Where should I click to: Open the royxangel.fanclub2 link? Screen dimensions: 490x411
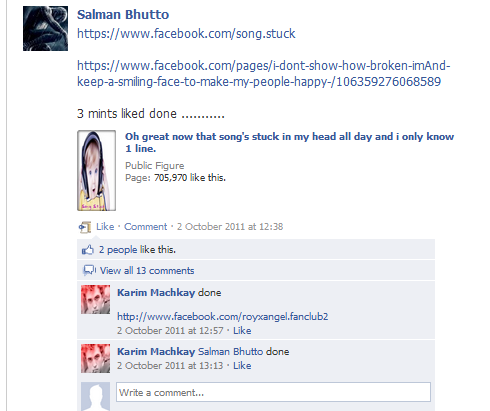[222, 316]
